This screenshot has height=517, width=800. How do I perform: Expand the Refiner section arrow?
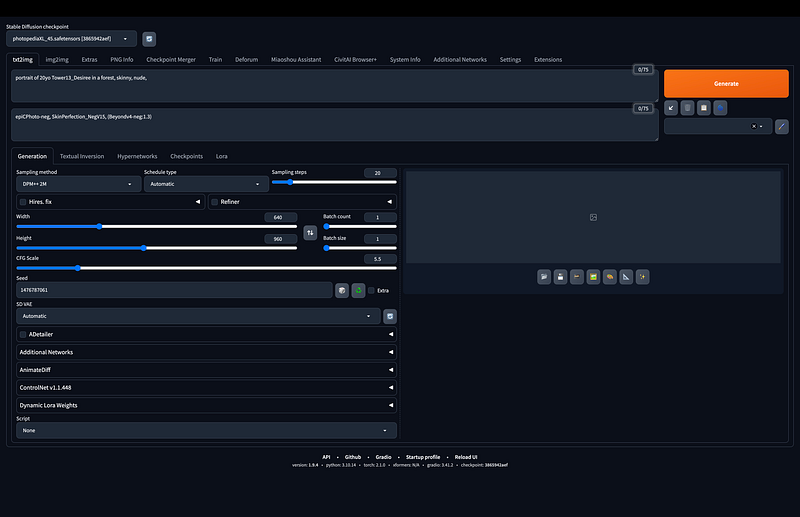[389, 202]
